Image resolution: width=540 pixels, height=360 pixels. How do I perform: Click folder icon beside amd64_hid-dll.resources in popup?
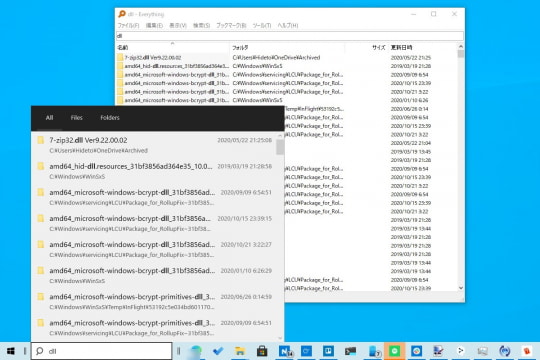(x=41, y=166)
